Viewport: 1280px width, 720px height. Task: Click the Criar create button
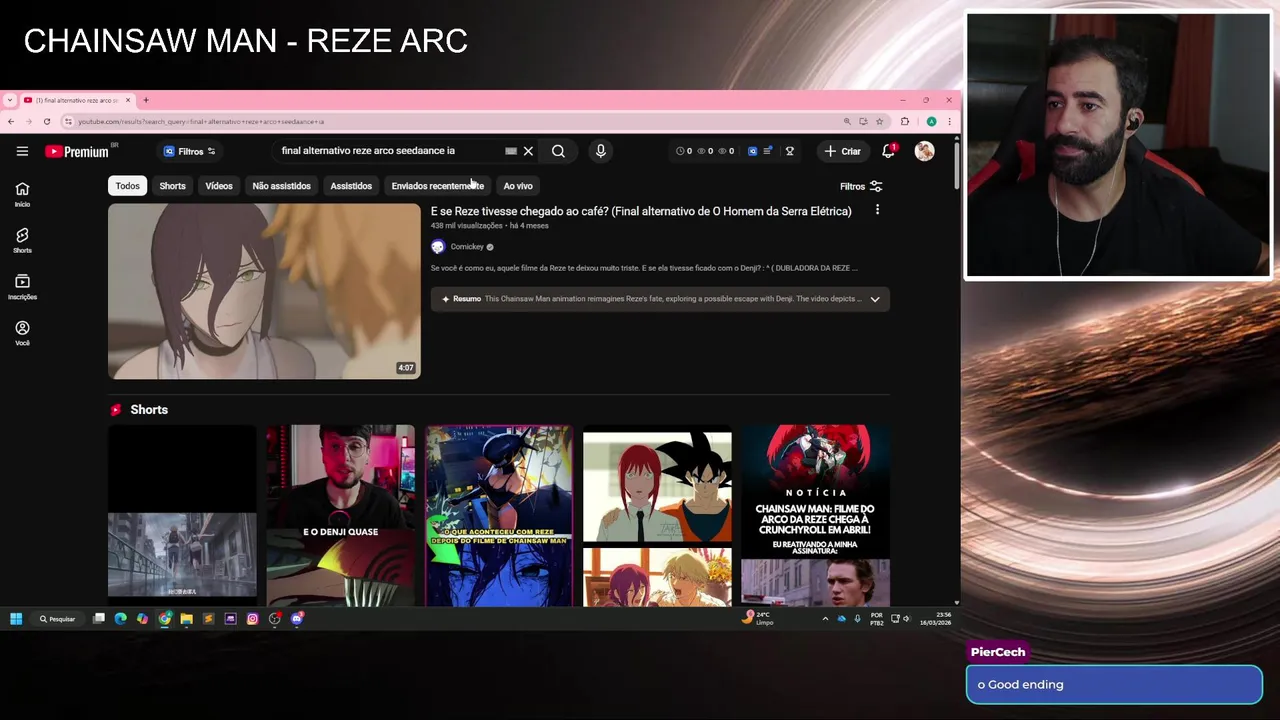[x=842, y=151]
